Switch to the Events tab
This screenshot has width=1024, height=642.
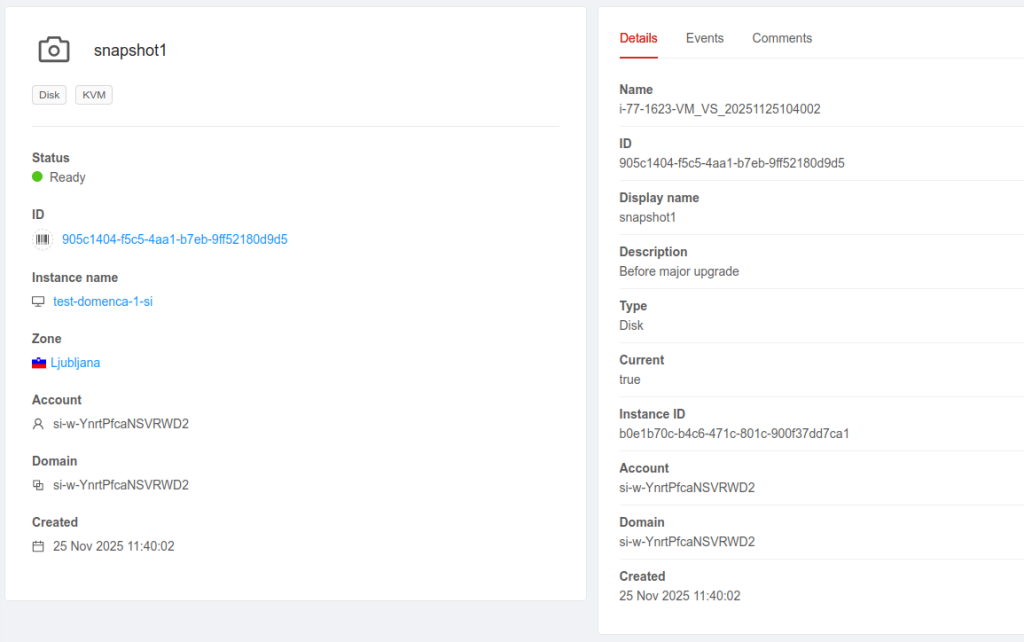(704, 38)
